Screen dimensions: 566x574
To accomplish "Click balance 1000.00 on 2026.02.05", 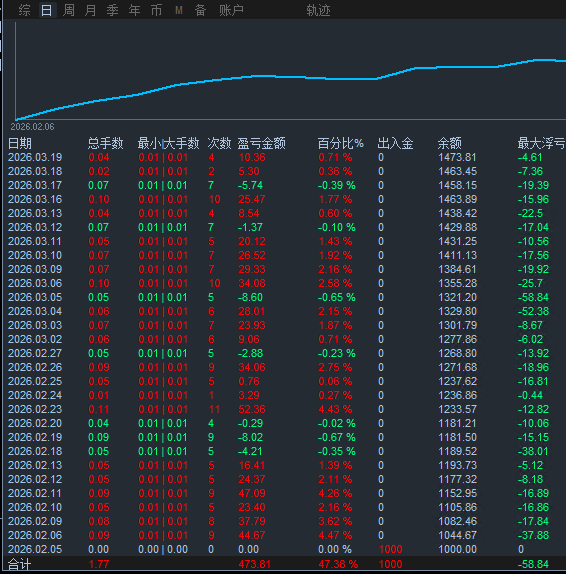I will click(458, 549).
